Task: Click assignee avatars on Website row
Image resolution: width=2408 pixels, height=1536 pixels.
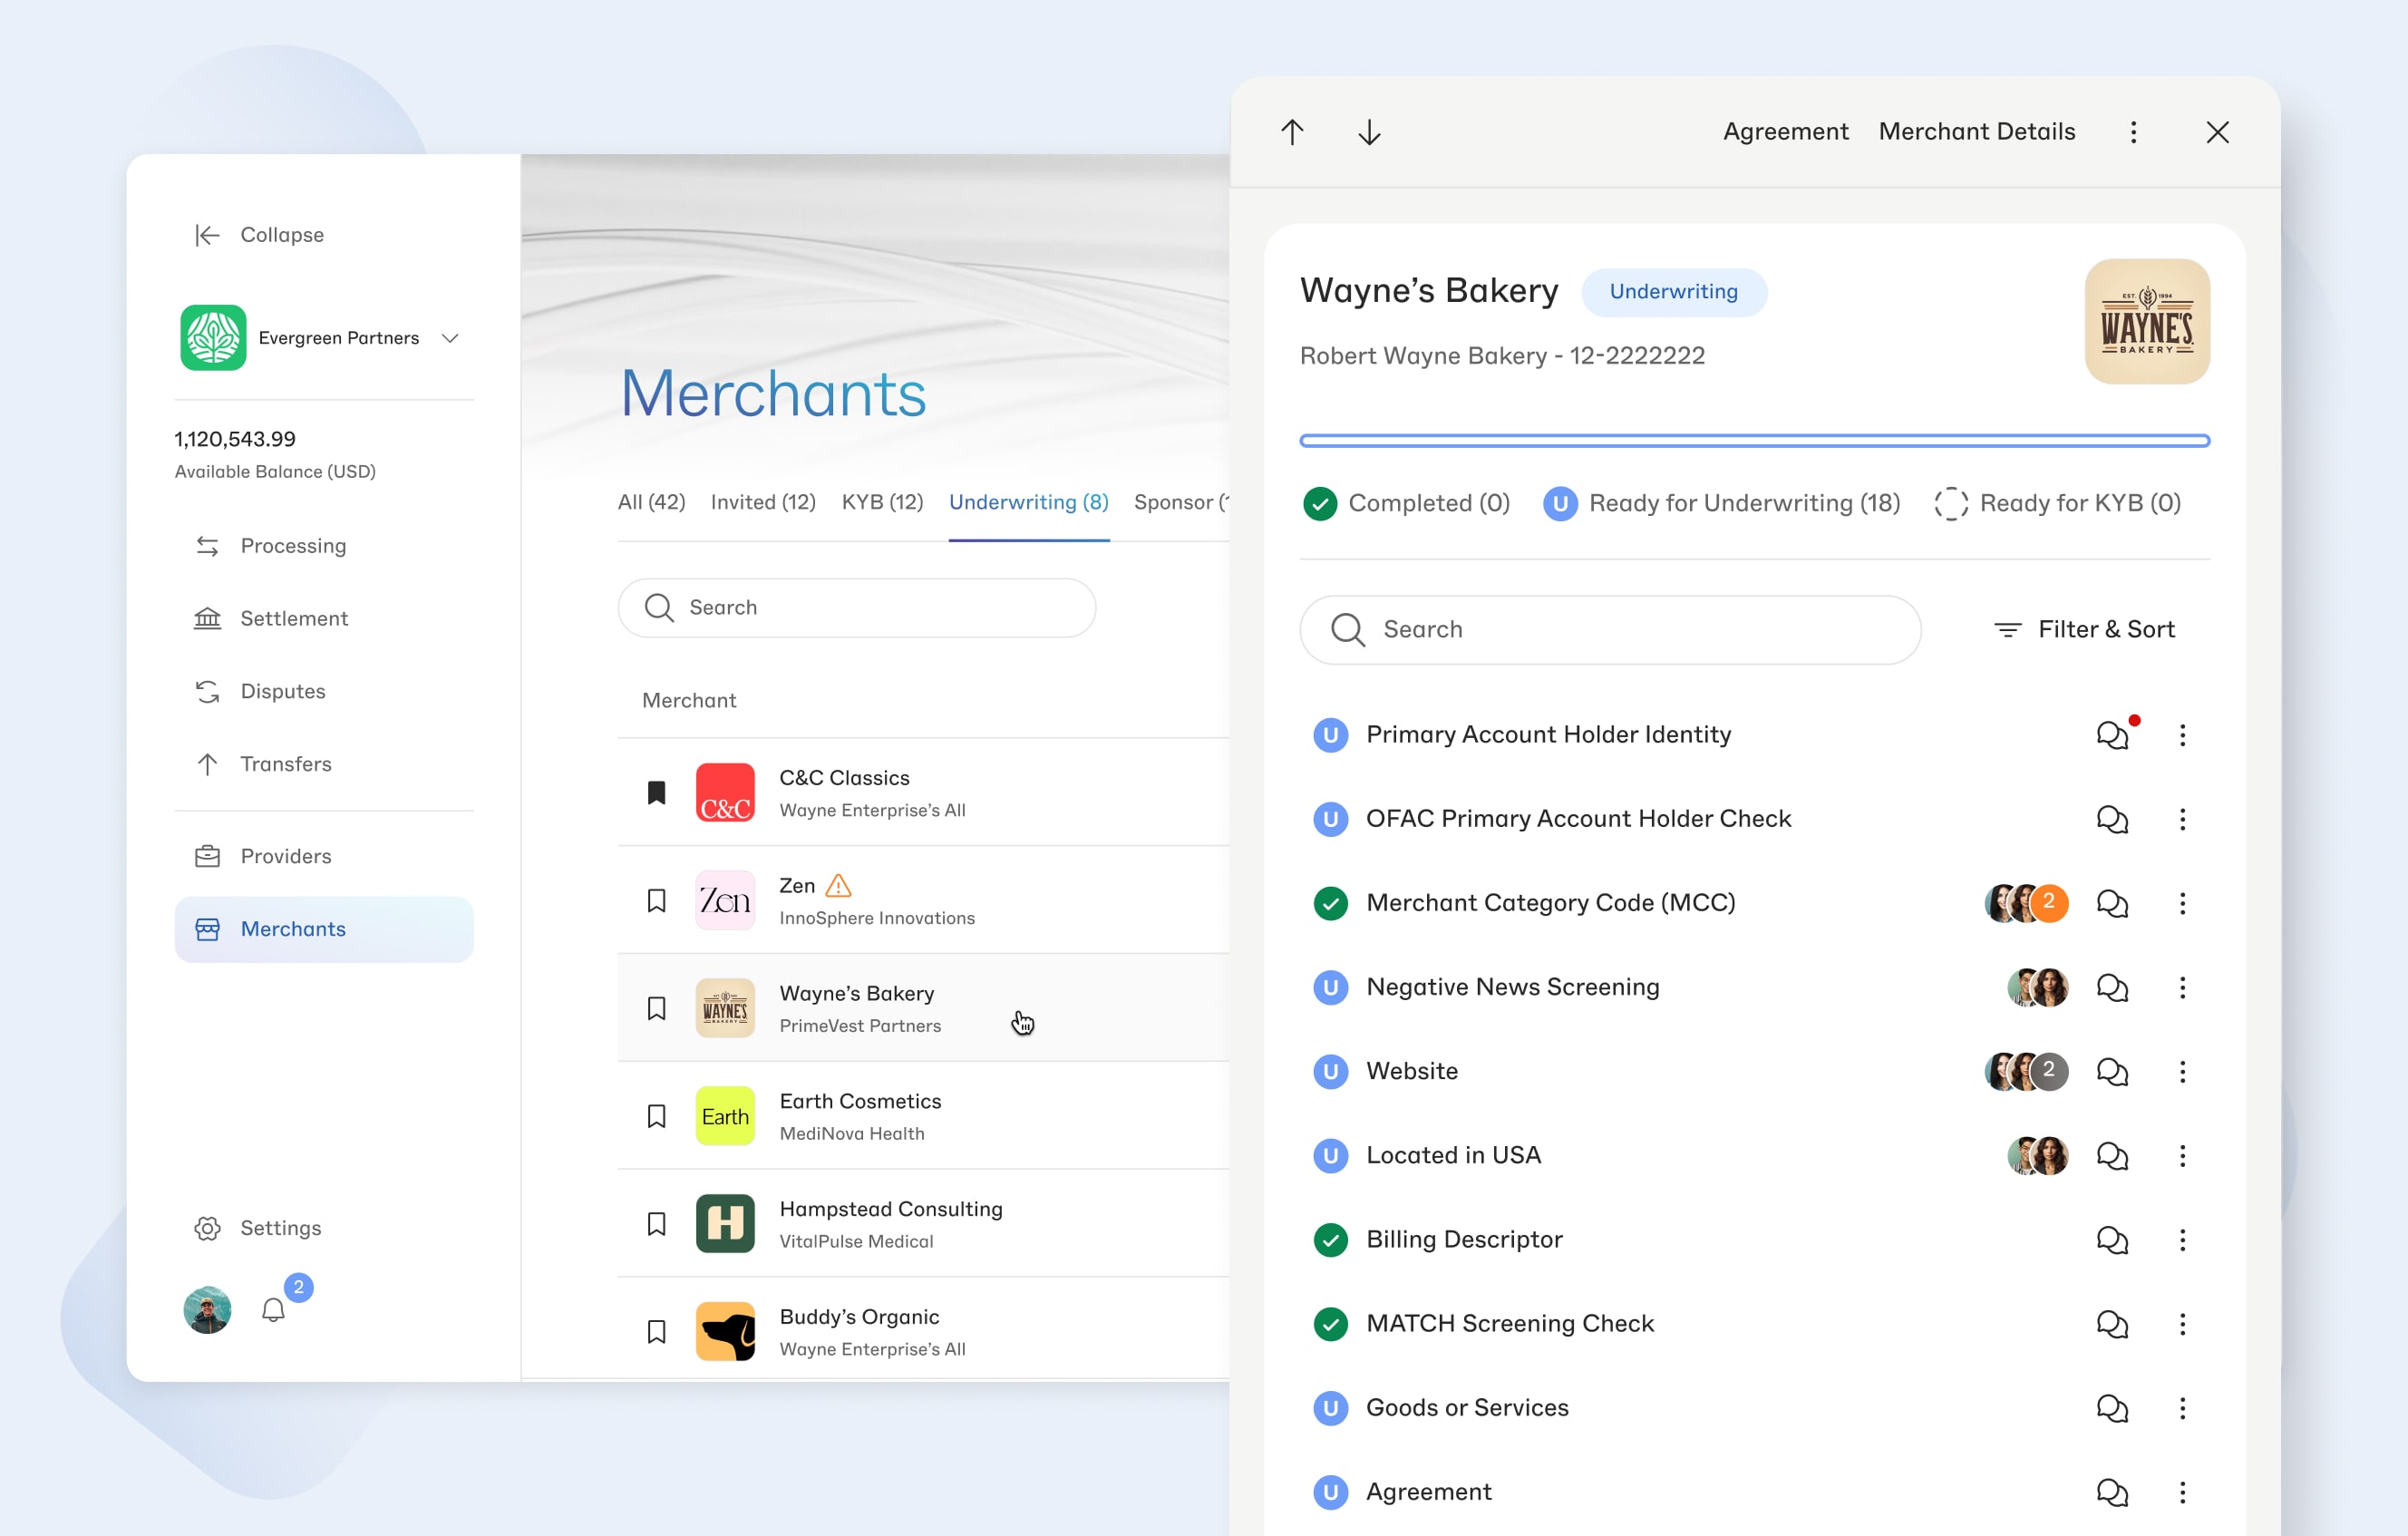Action: (2026, 1071)
